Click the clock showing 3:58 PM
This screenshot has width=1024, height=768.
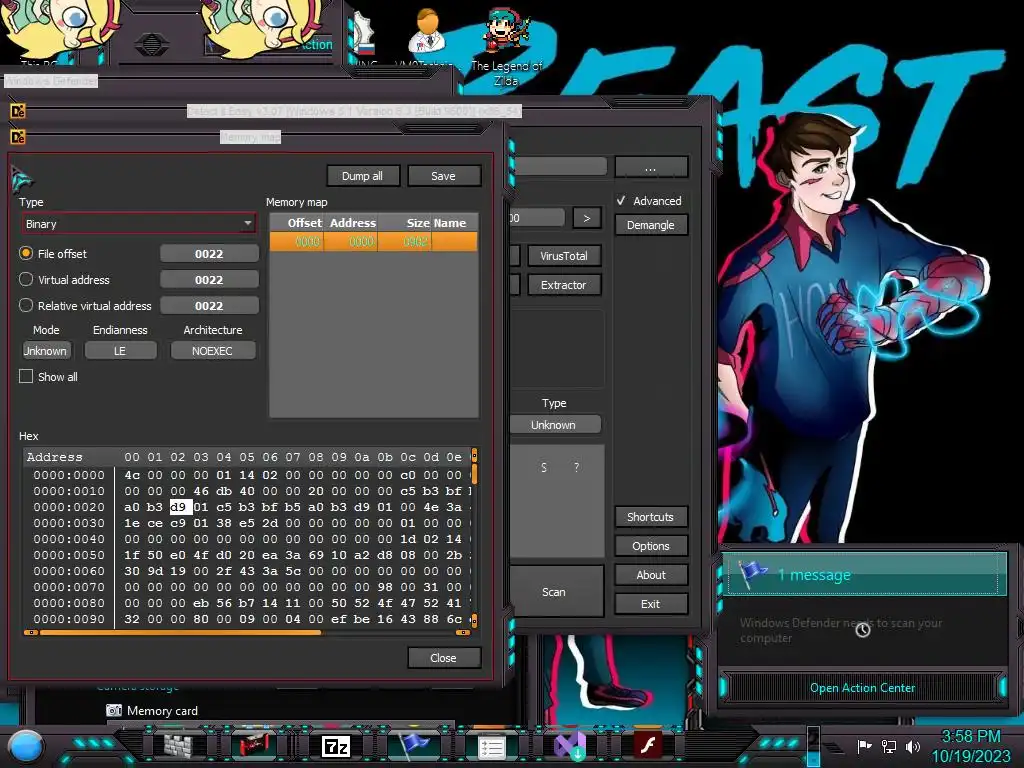pyautogui.click(x=970, y=736)
